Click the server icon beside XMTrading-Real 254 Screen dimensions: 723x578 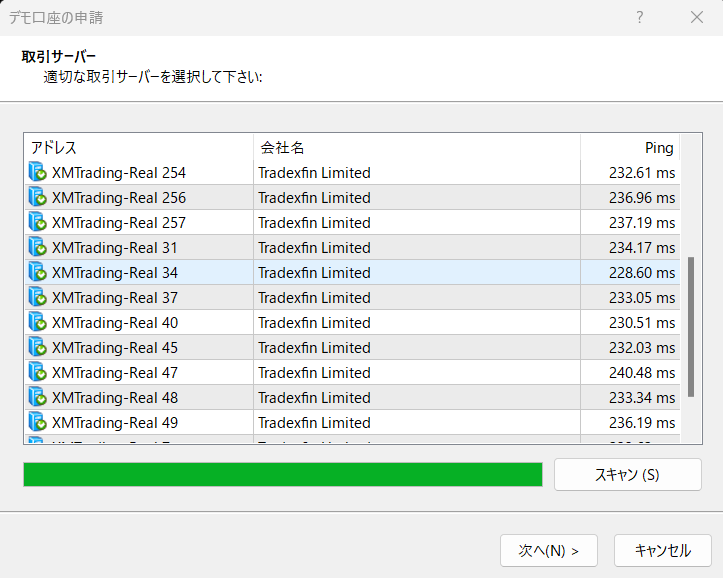click(x=37, y=171)
